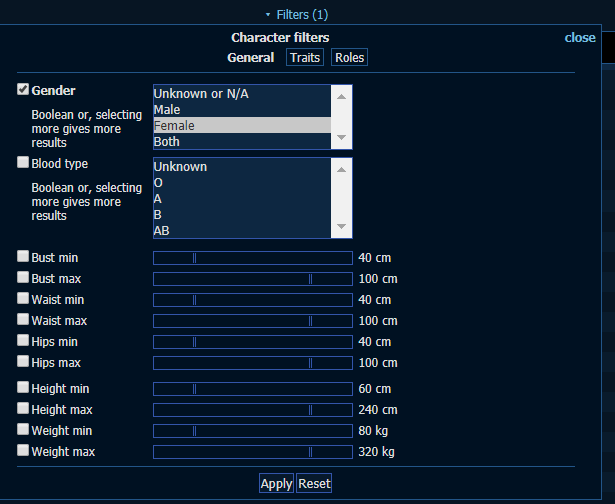The image size is (615, 504).
Task: Click the close link in filters panel
Action: pos(580,38)
